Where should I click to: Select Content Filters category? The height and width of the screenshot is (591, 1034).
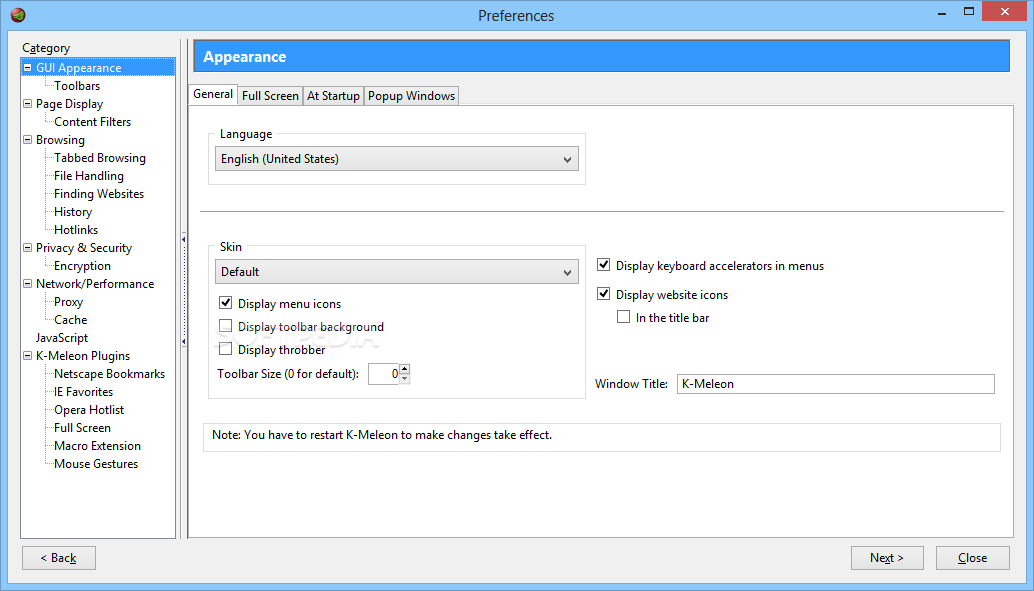[92, 121]
